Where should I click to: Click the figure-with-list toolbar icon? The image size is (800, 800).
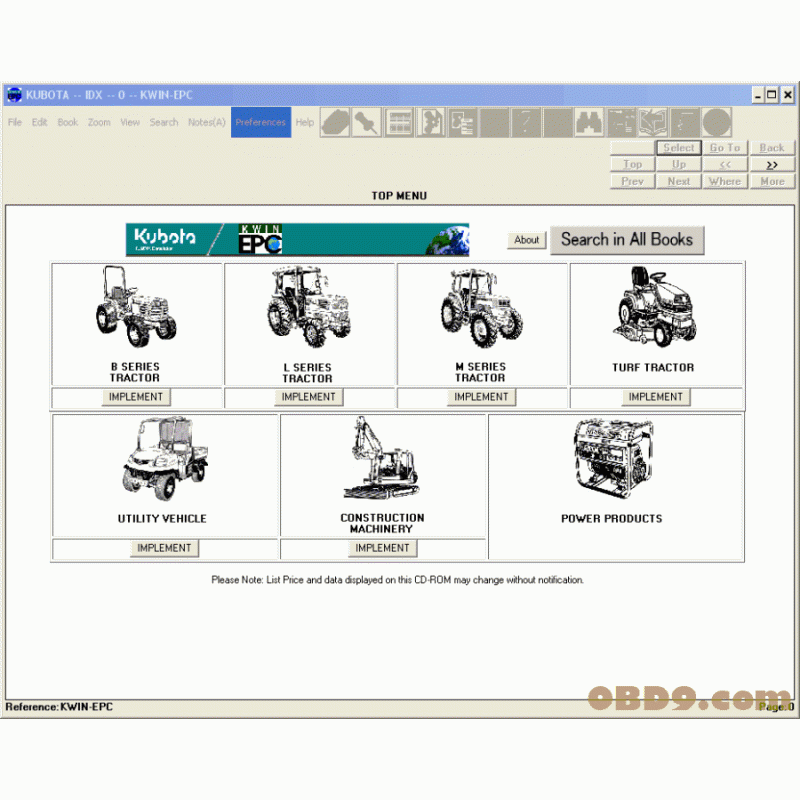tap(463, 122)
